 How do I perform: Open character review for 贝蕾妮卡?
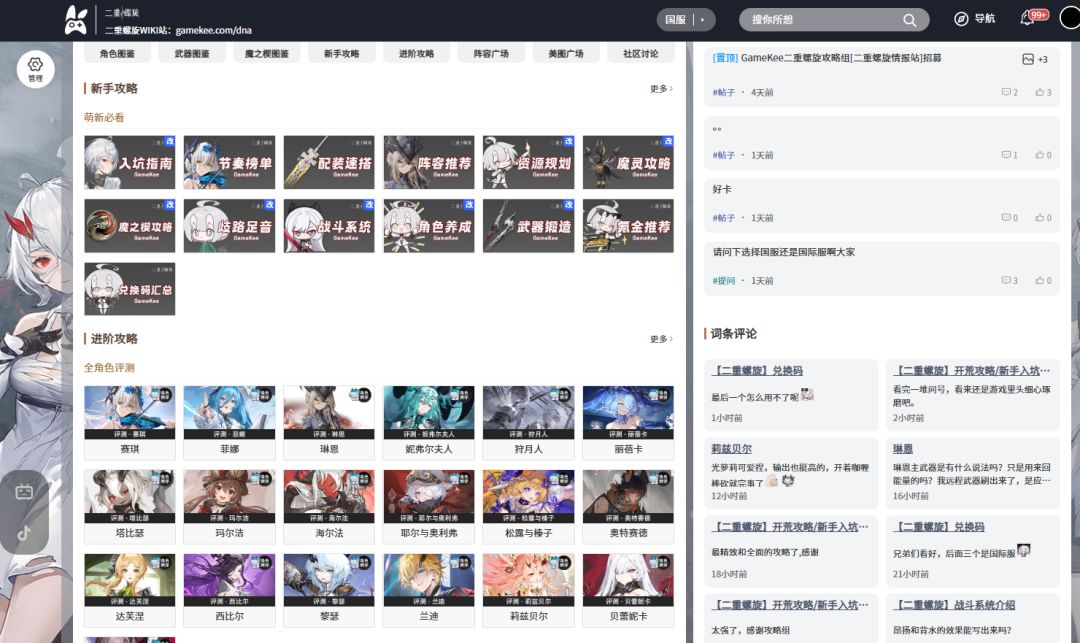coord(628,590)
